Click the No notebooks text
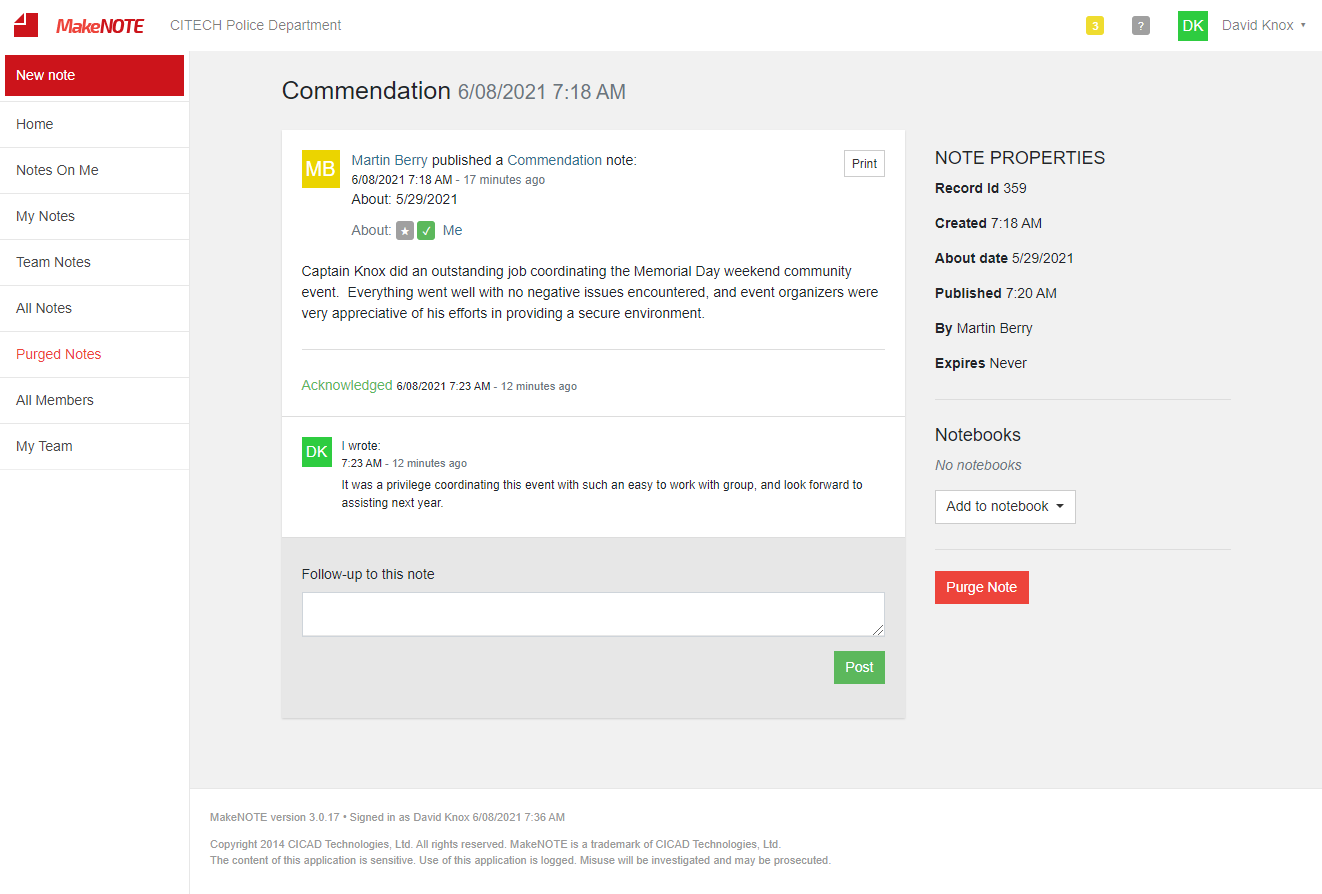1322x894 pixels. click(x=978, y=465)
